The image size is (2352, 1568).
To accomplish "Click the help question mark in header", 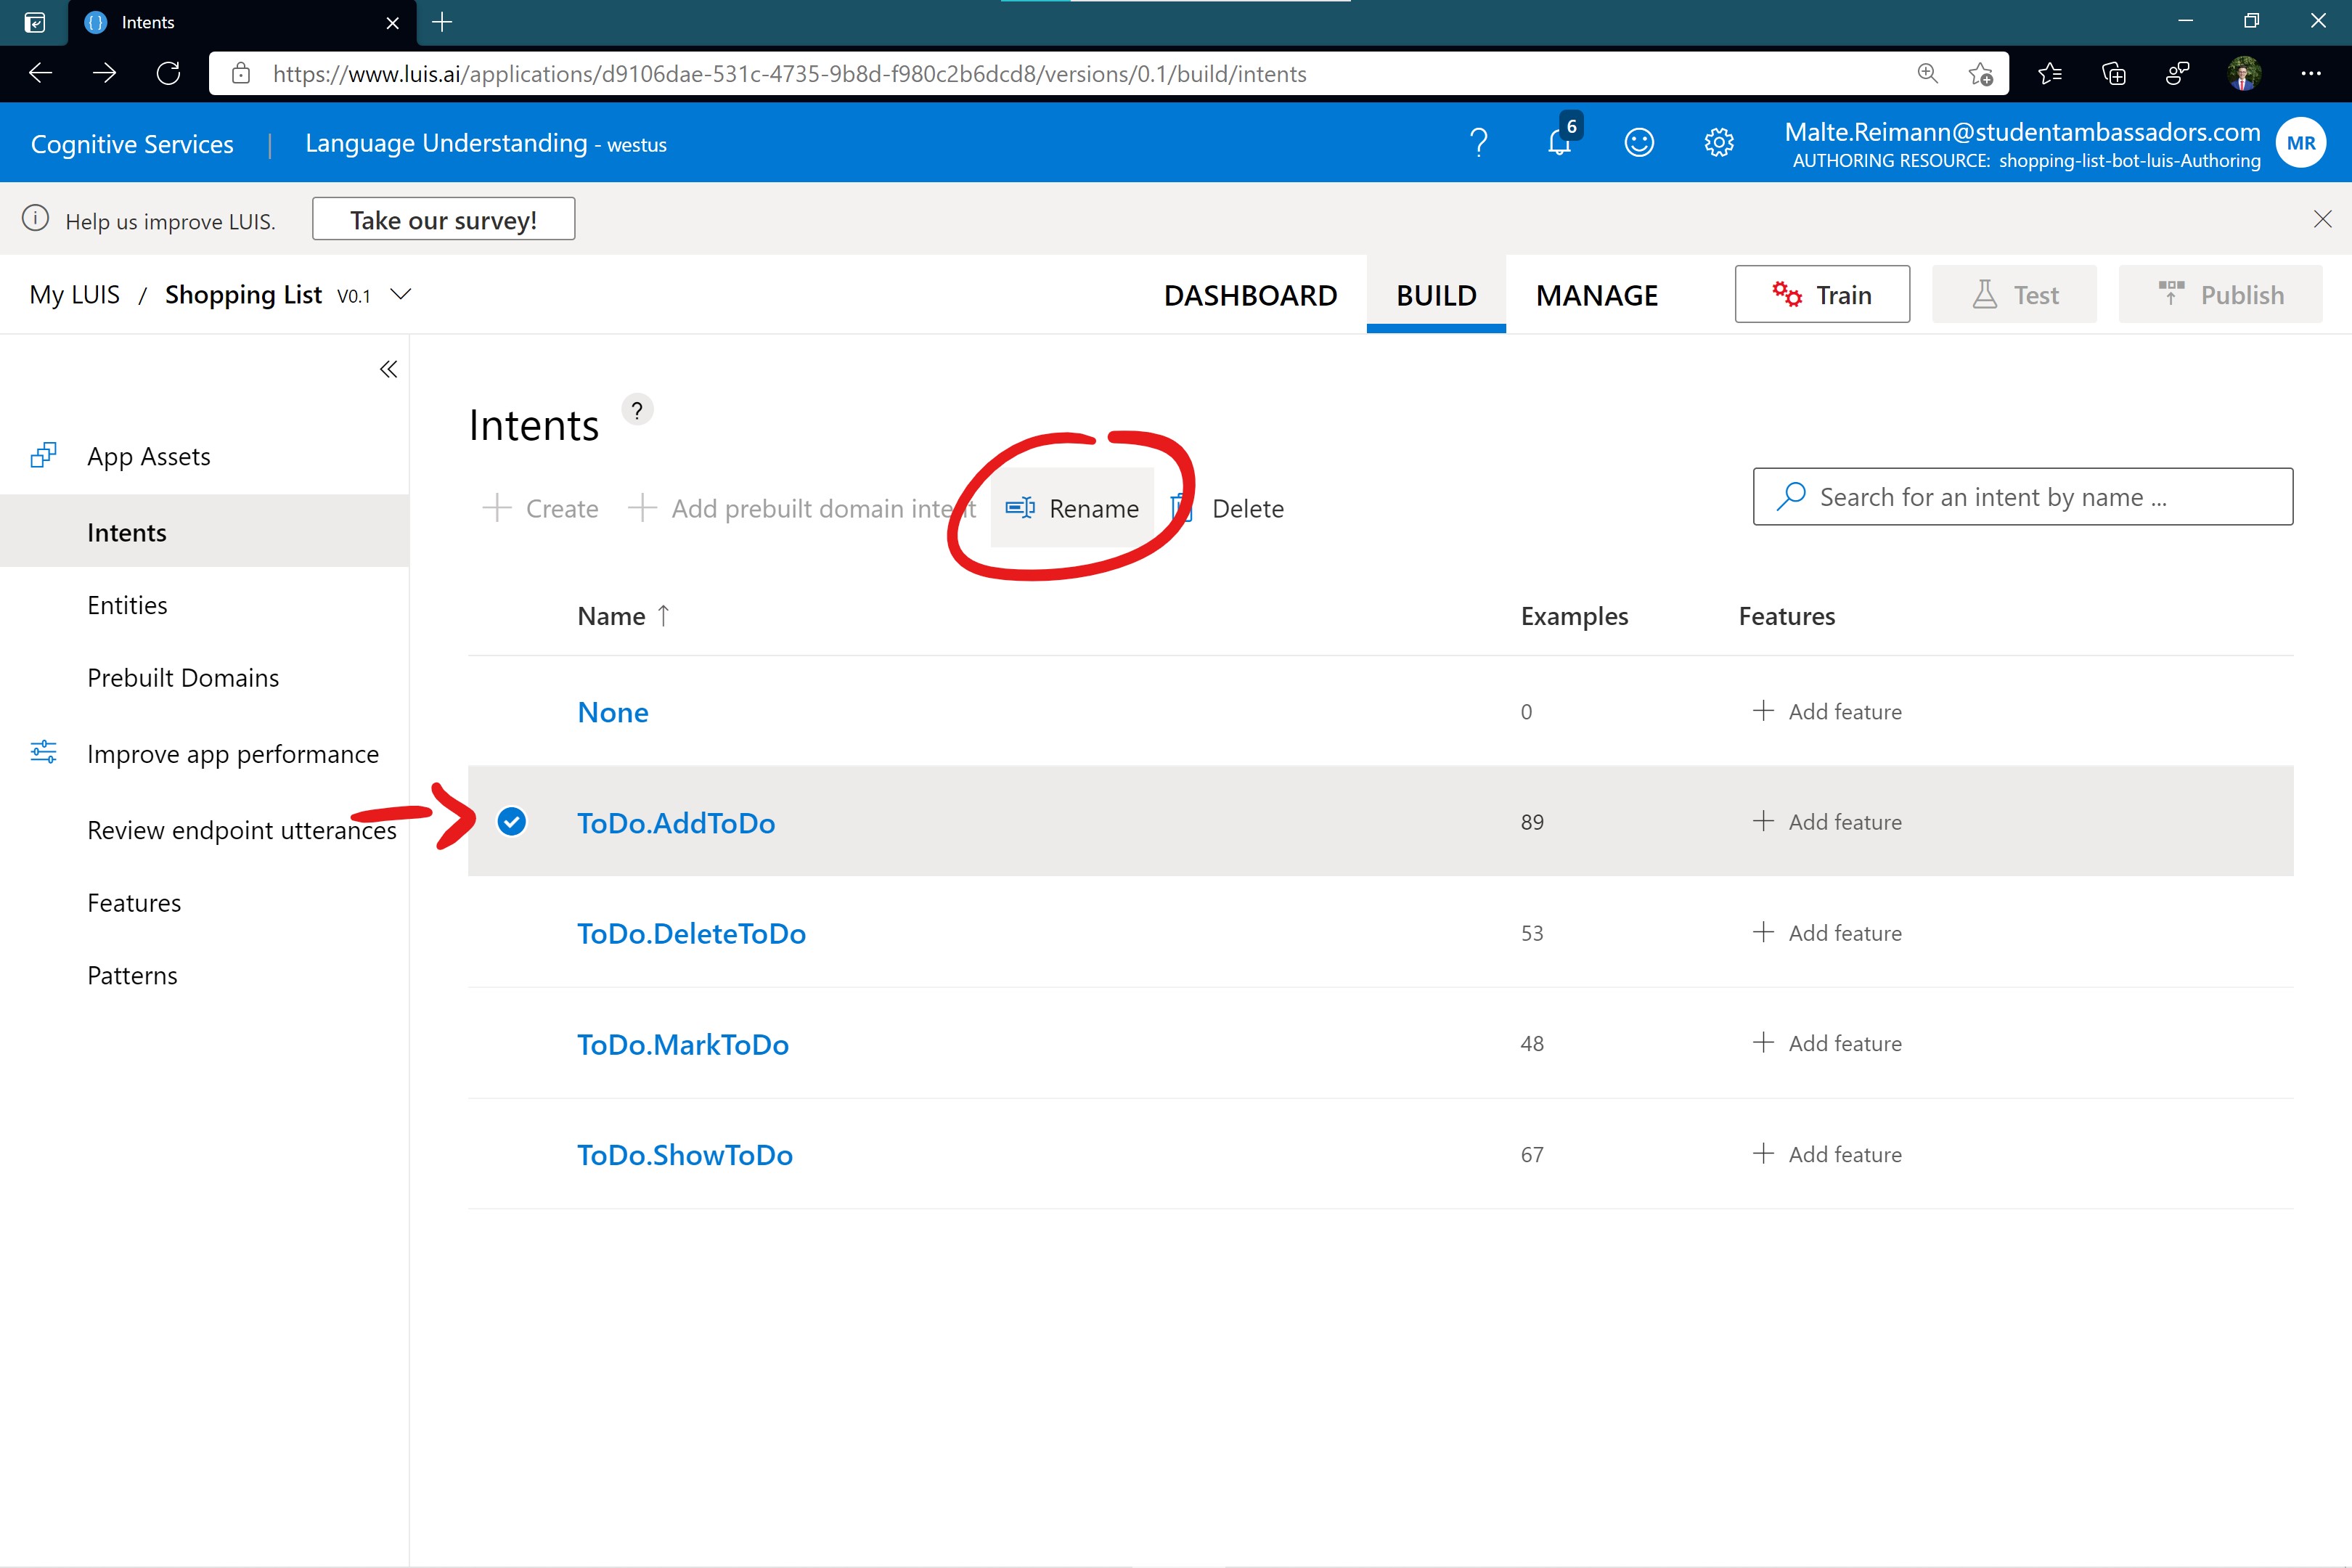I will [x=1478, y=143].
